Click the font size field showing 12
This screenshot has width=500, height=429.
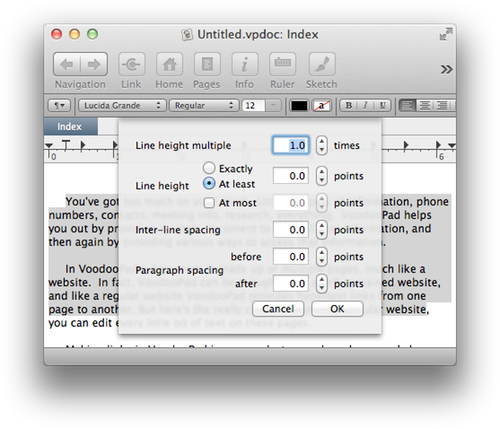click(253, 106)
